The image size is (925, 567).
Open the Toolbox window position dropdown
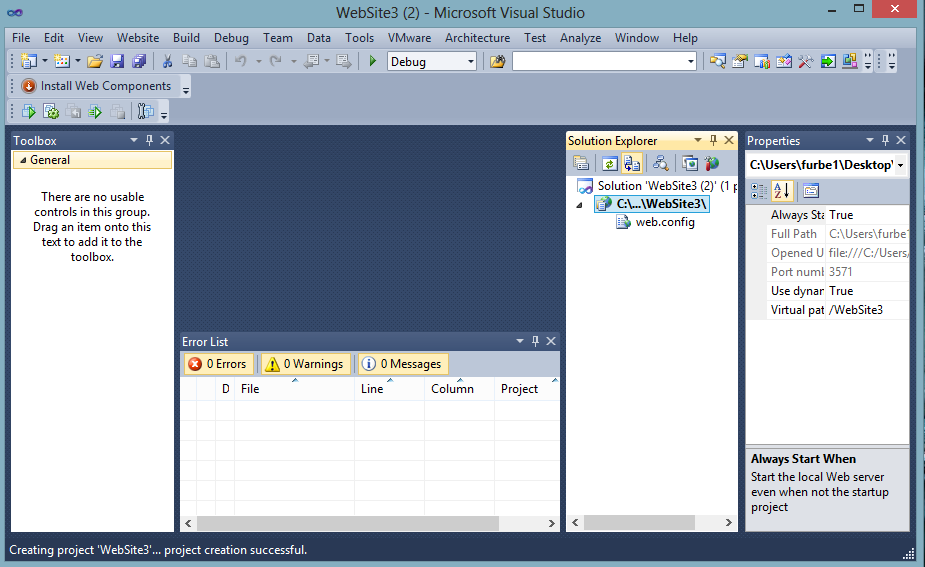point(134,140)
